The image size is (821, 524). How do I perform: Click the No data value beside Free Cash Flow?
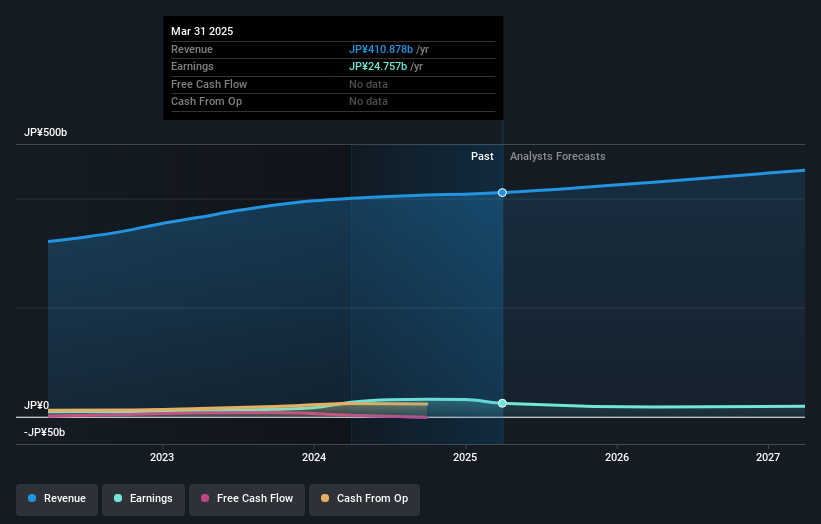pos(369,84)
